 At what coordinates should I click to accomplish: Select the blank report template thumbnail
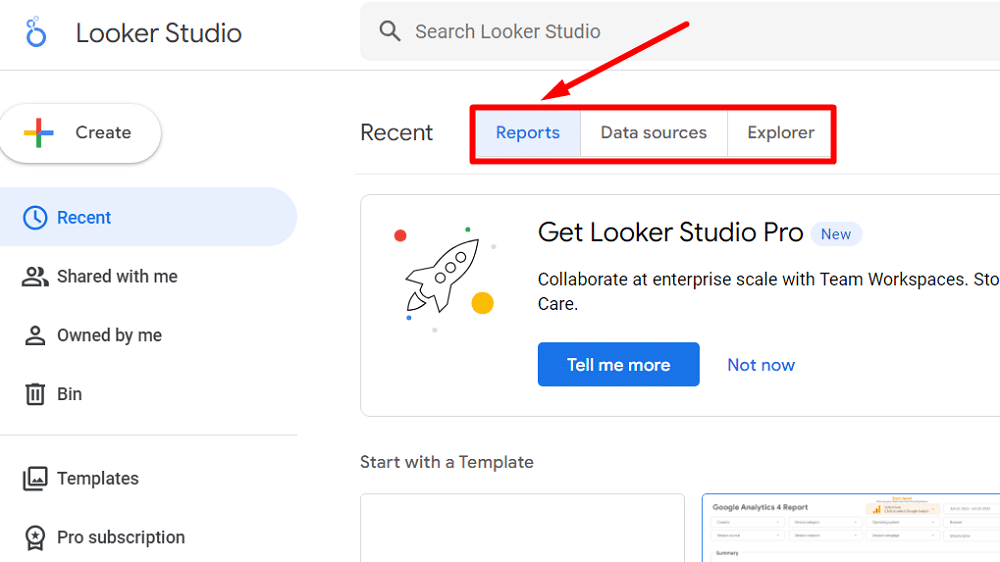point(522,528)
